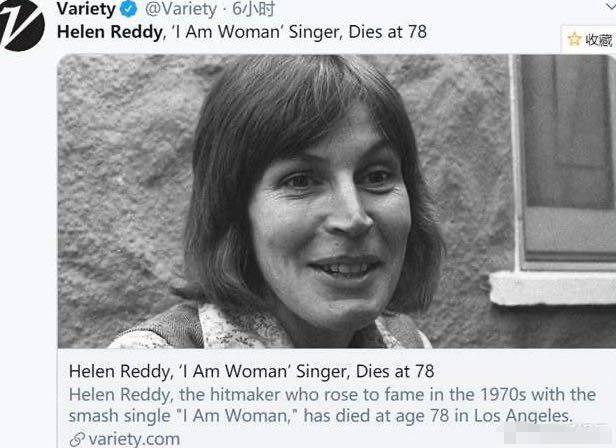Open the Variety display name link
616x448 pixels.
coord(86,9)
